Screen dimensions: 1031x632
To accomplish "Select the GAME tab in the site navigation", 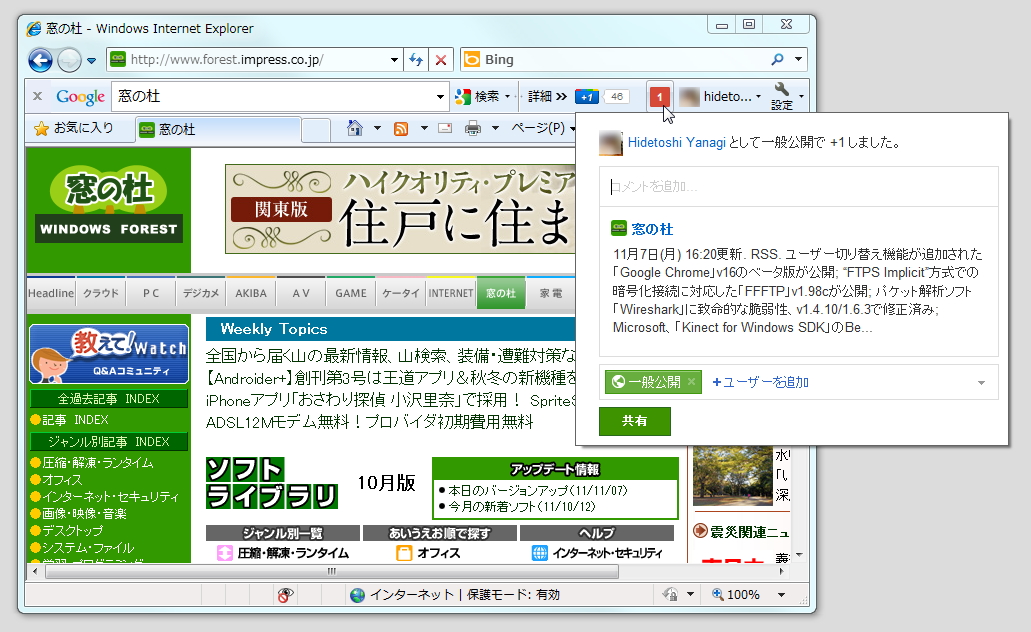I will pyautogui.click(x=350, y=292).
